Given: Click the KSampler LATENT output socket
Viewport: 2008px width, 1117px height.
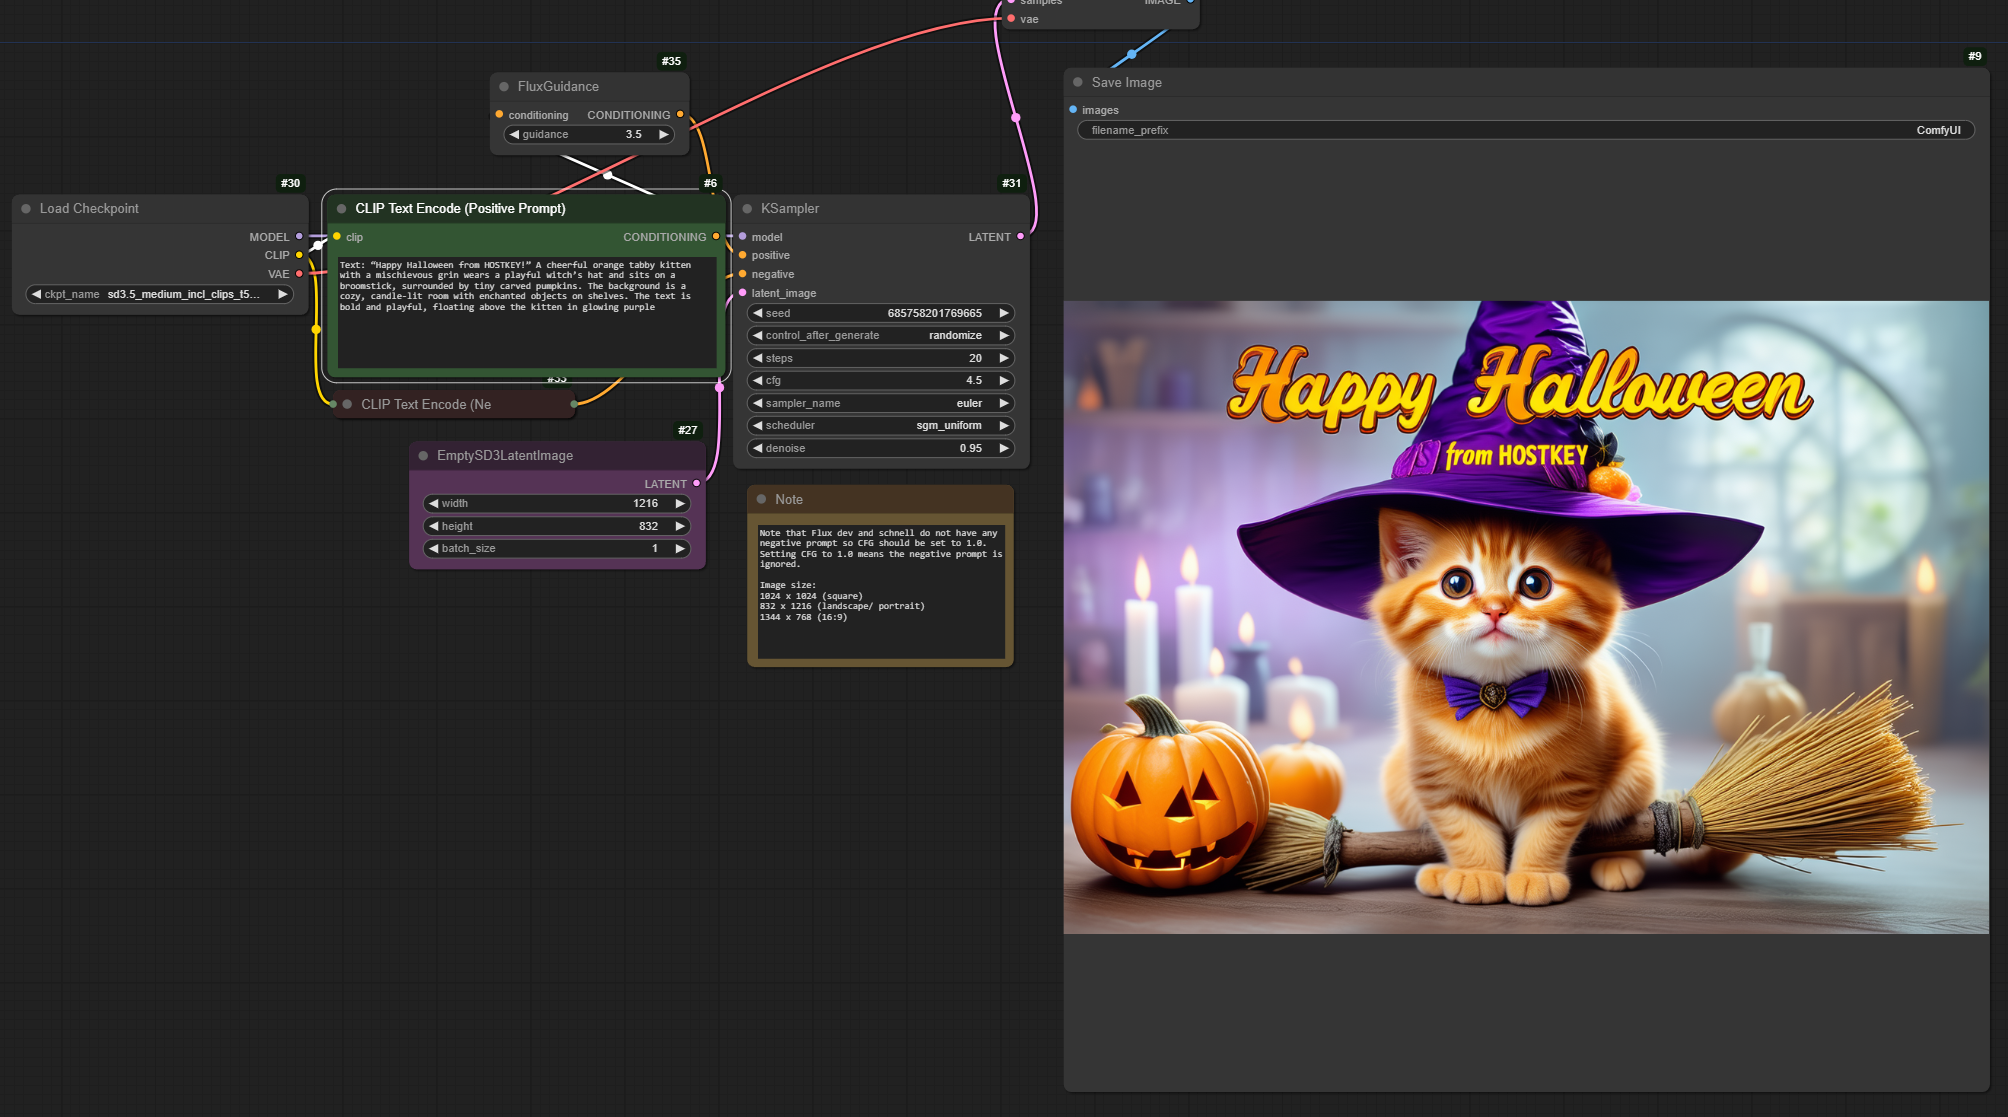Looking at the screenshot, I should click(1020, 237).
